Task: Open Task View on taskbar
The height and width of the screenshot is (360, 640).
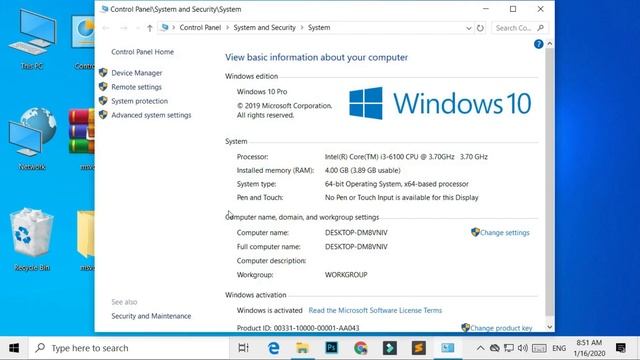Action: click(x=244, y=348)
